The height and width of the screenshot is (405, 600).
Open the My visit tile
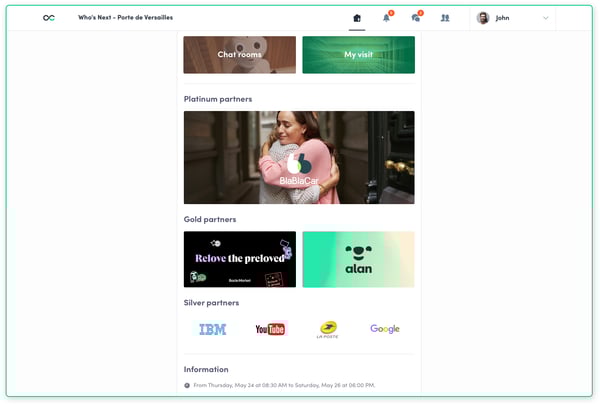359,55
